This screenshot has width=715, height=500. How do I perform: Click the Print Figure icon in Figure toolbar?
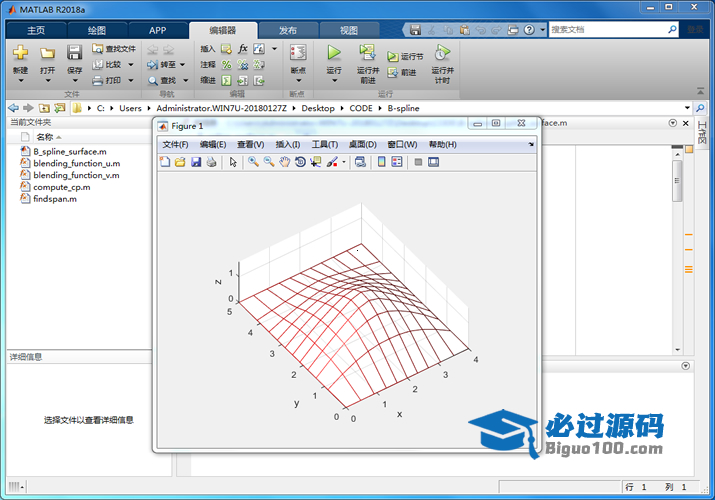(211, 162)
